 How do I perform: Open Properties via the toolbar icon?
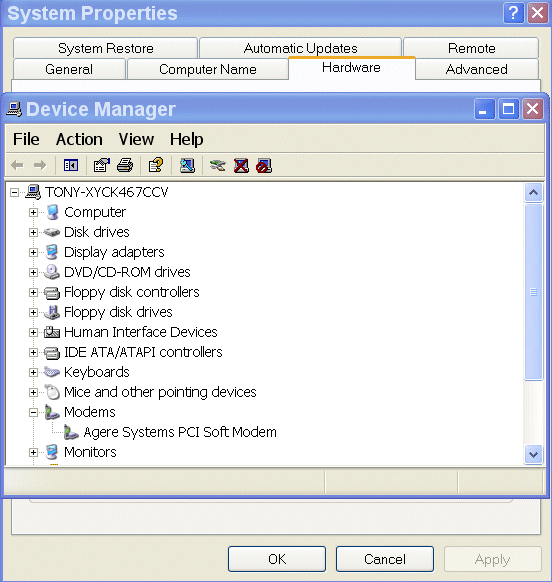click(x=102, y=165)
